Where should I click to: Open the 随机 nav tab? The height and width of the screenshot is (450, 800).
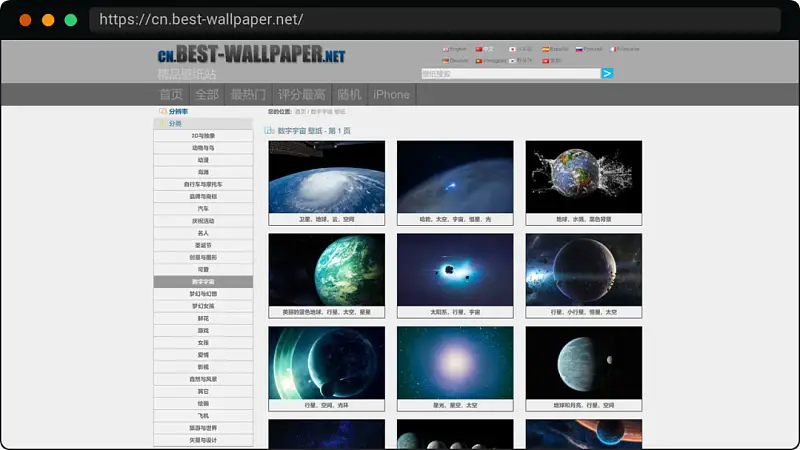click(349, 94)
